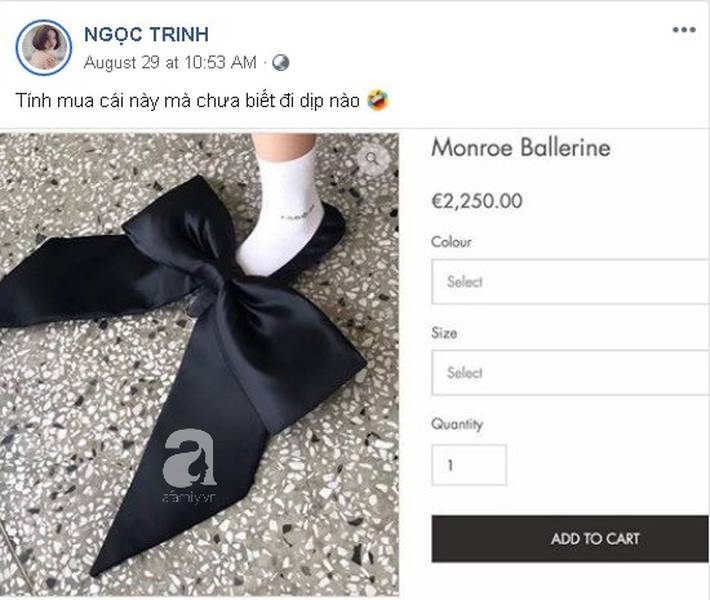The height and width of the screenshot is (600, 710).
Task: Open the three-dot post options menu
Action: (683, 30)
